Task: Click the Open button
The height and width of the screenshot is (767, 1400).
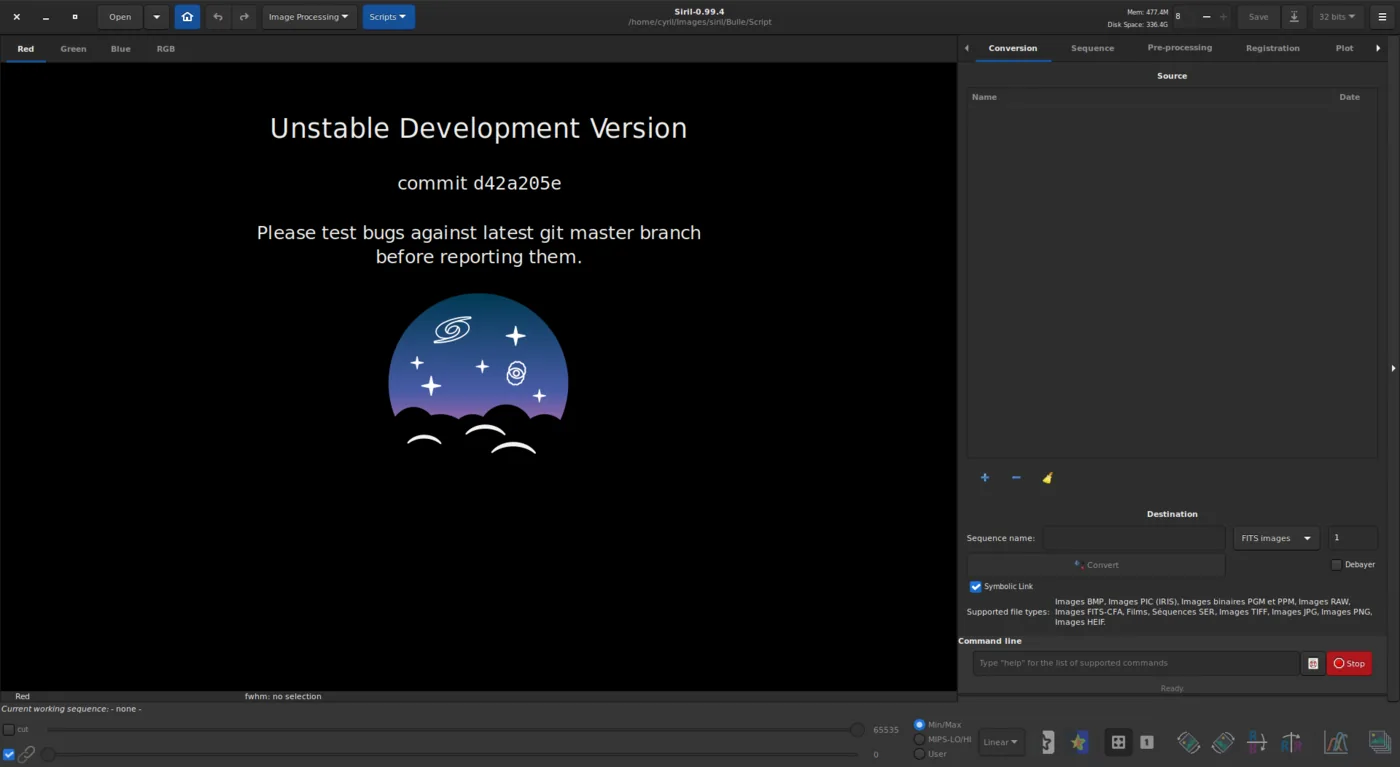Action: click(120, 17)
